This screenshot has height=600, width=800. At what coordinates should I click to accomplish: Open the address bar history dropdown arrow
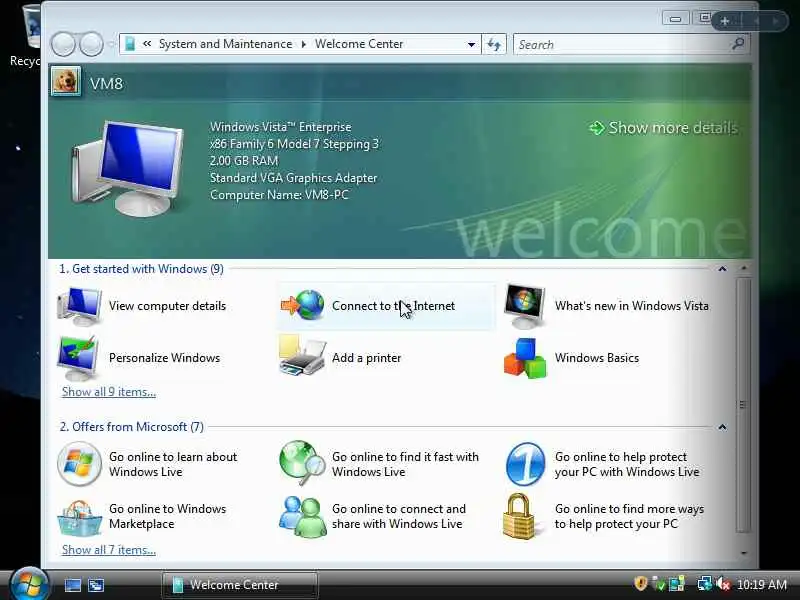pyautogui.click(x=471, y=44)
